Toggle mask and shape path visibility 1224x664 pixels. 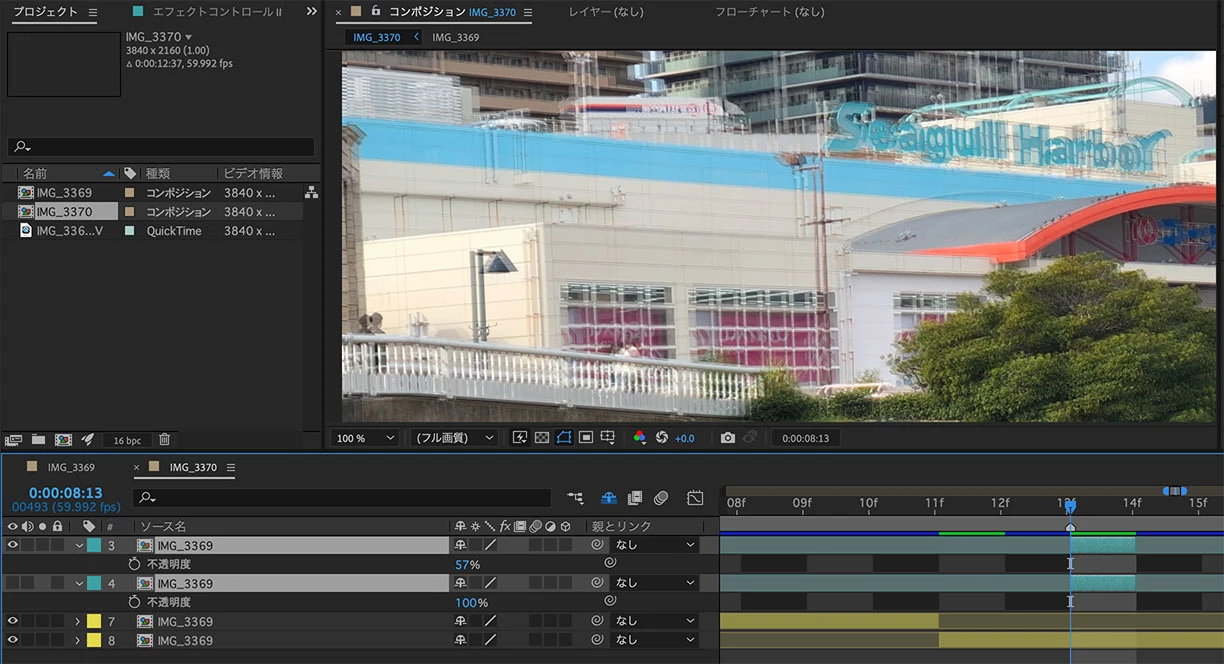pos(563,438)
